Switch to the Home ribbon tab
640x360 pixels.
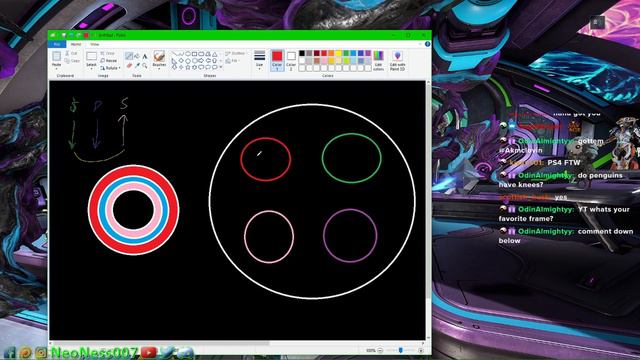coord(76,44)
